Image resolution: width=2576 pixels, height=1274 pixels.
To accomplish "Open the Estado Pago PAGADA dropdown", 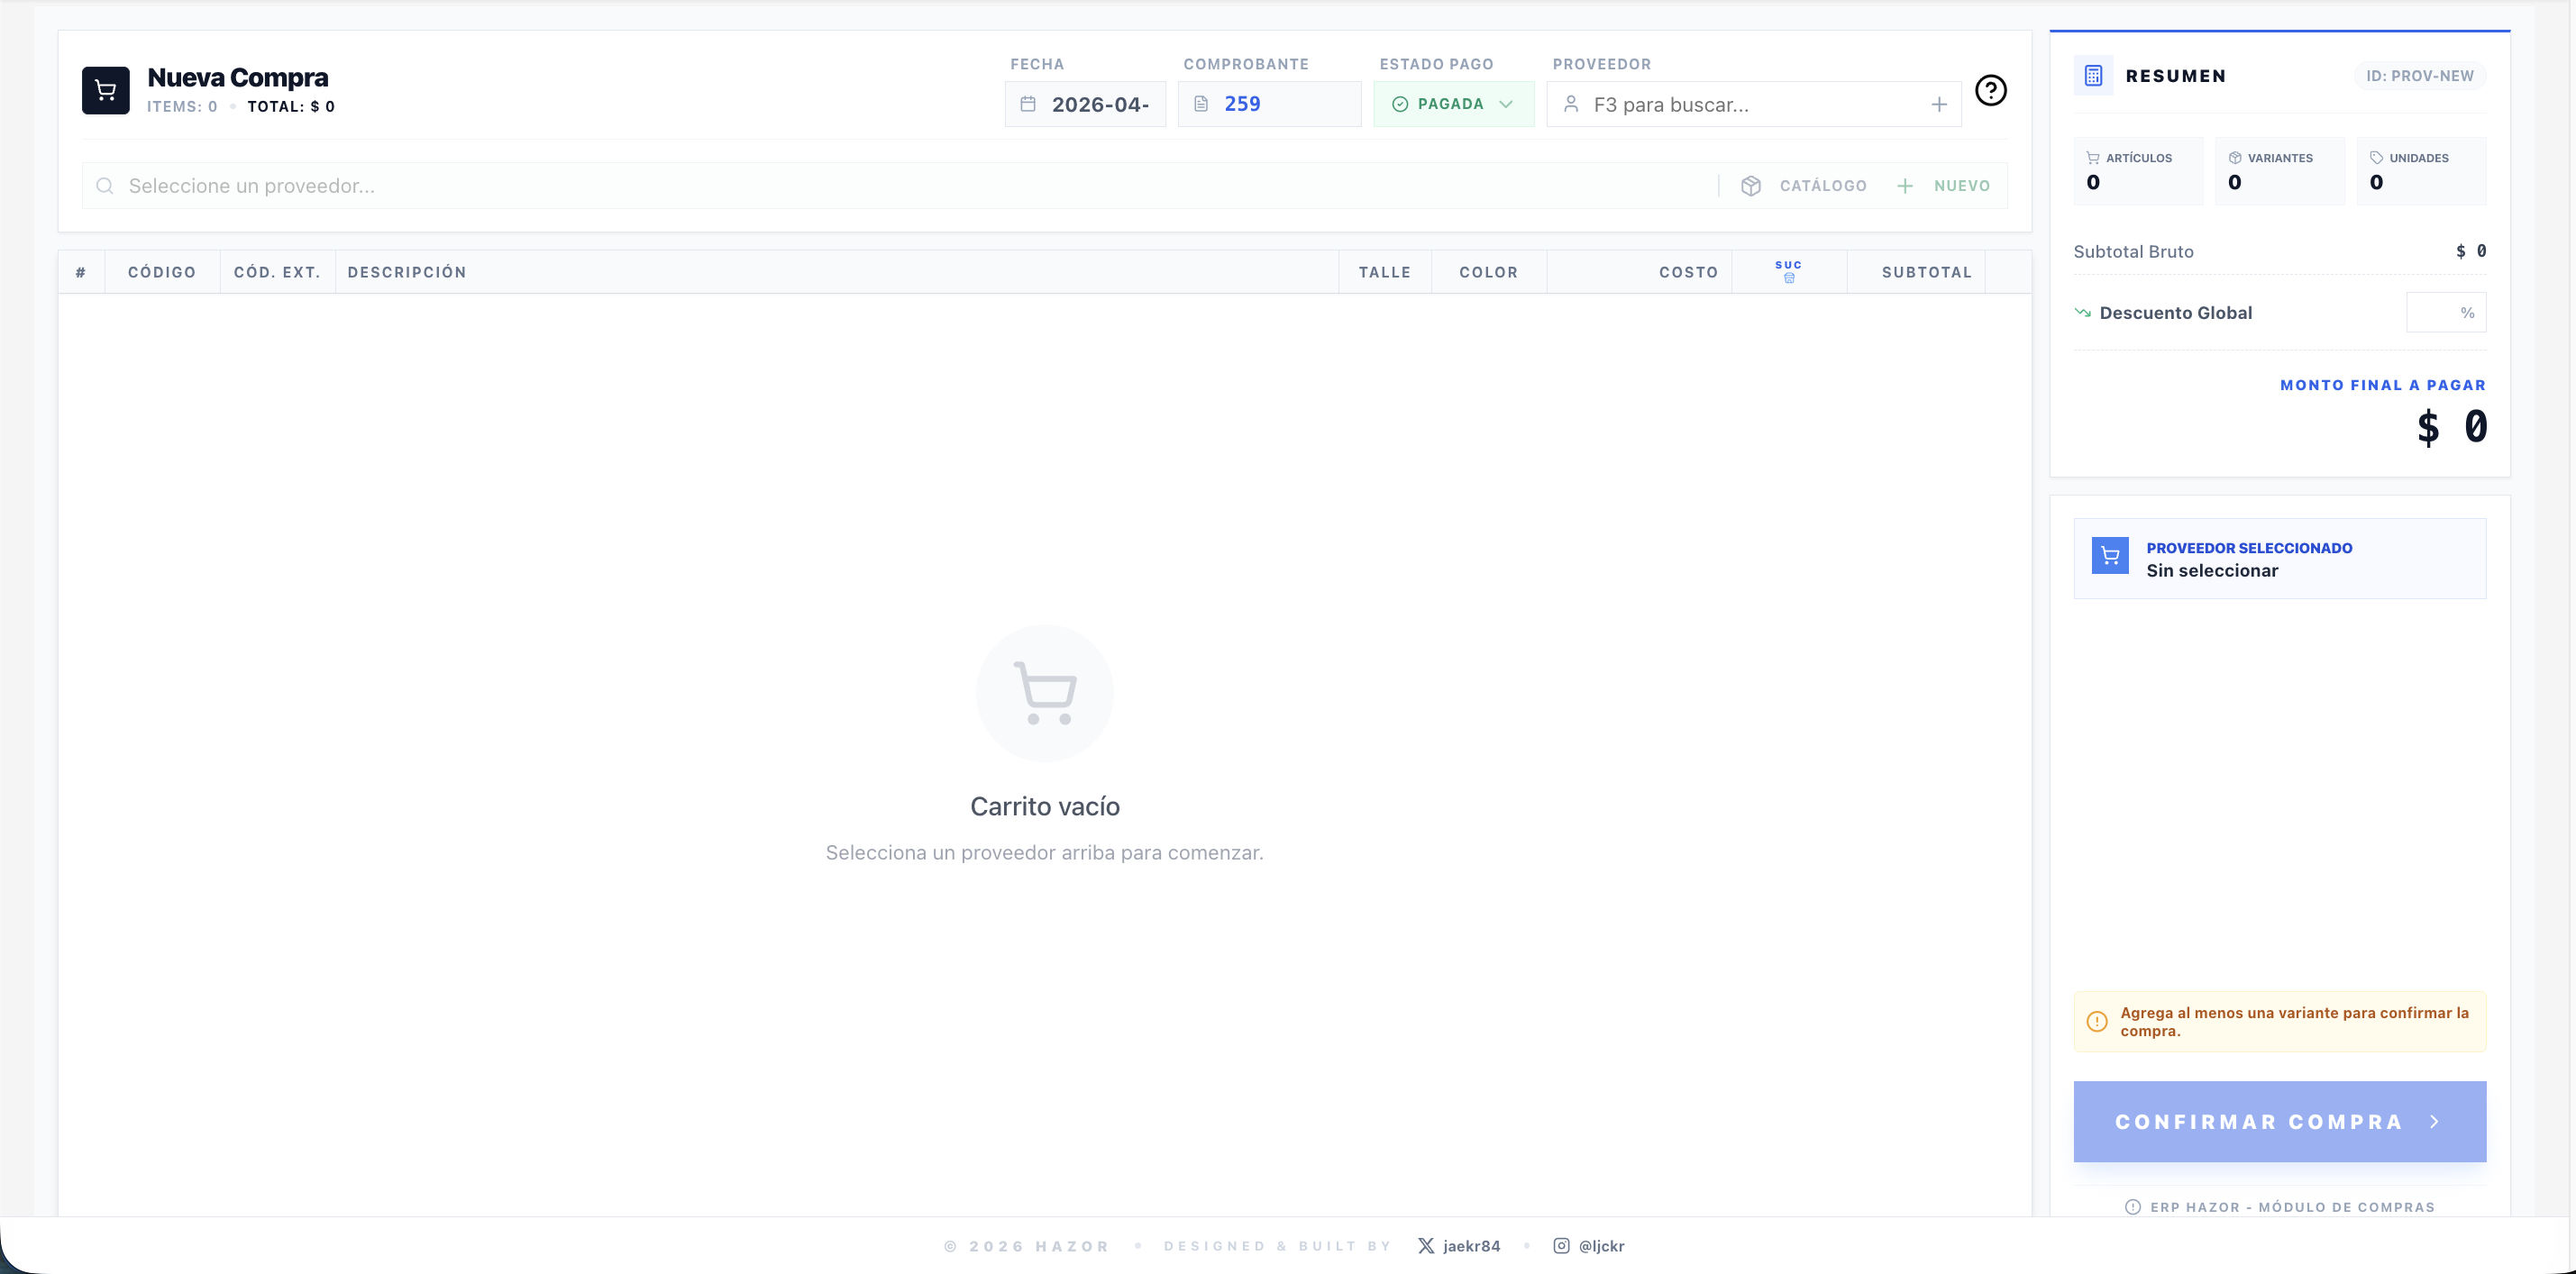I will [x=1454, y=104].
